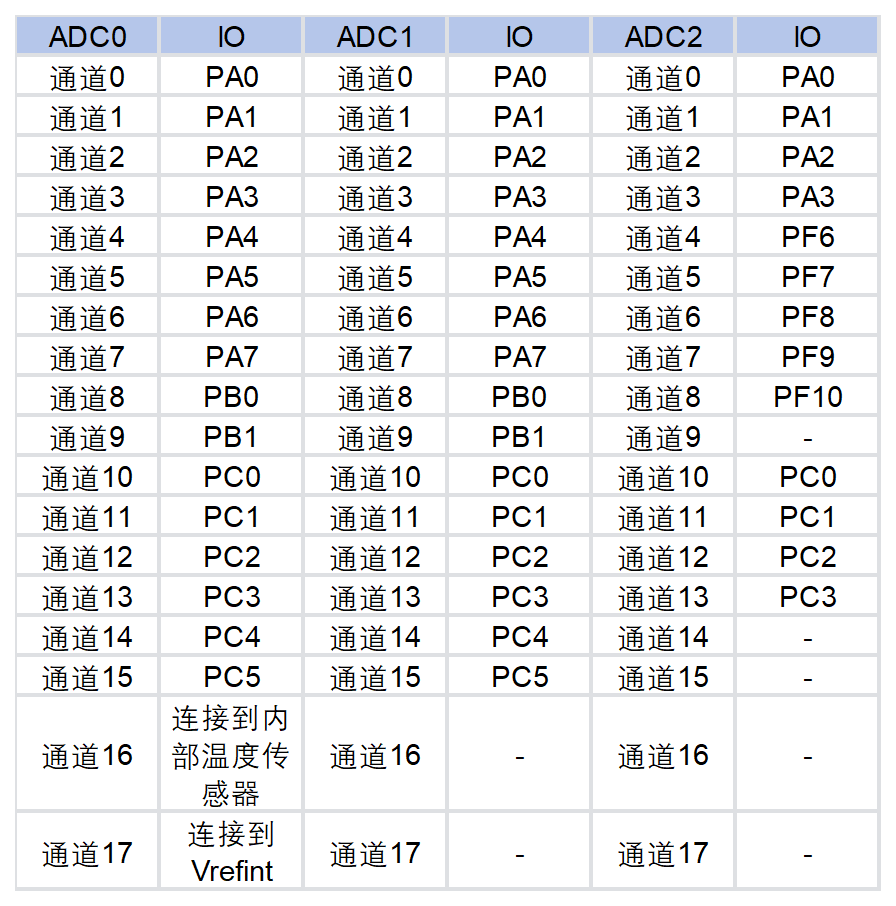
Task: Click PC0 next to ADC2 通道10
Action: click(x=807, y=476)
